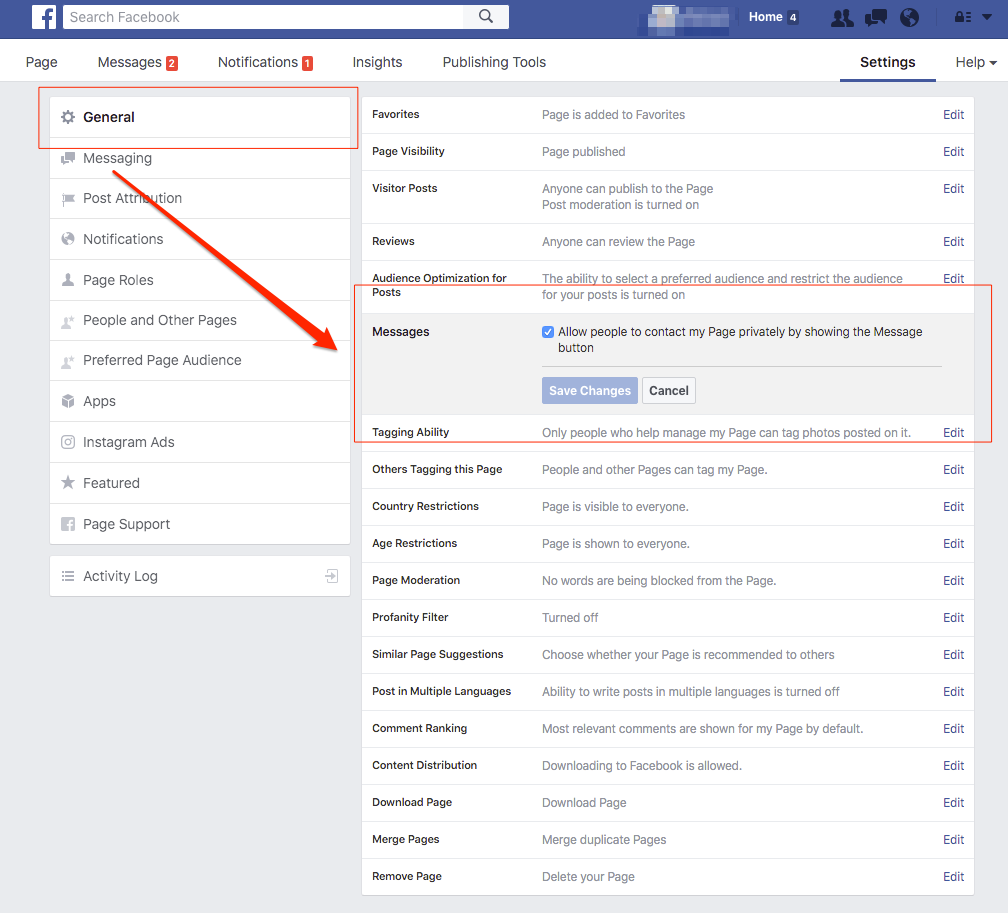Edit Country Restrictions setting
Screen dimensions: 1008x913
pos(953,507)
